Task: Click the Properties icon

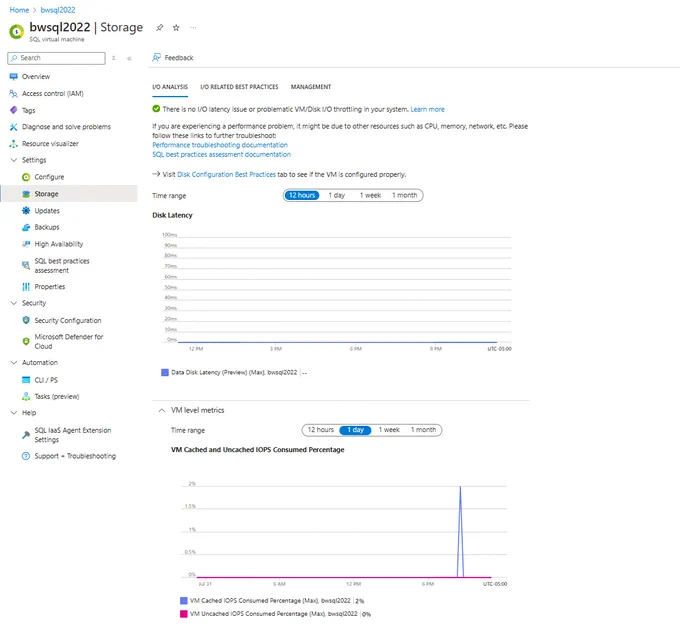Action: (x=26, y=287)
